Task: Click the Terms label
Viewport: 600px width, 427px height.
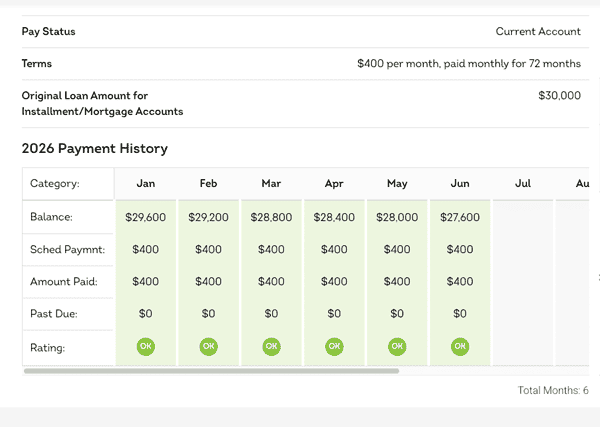Action: tap(37, 64)
